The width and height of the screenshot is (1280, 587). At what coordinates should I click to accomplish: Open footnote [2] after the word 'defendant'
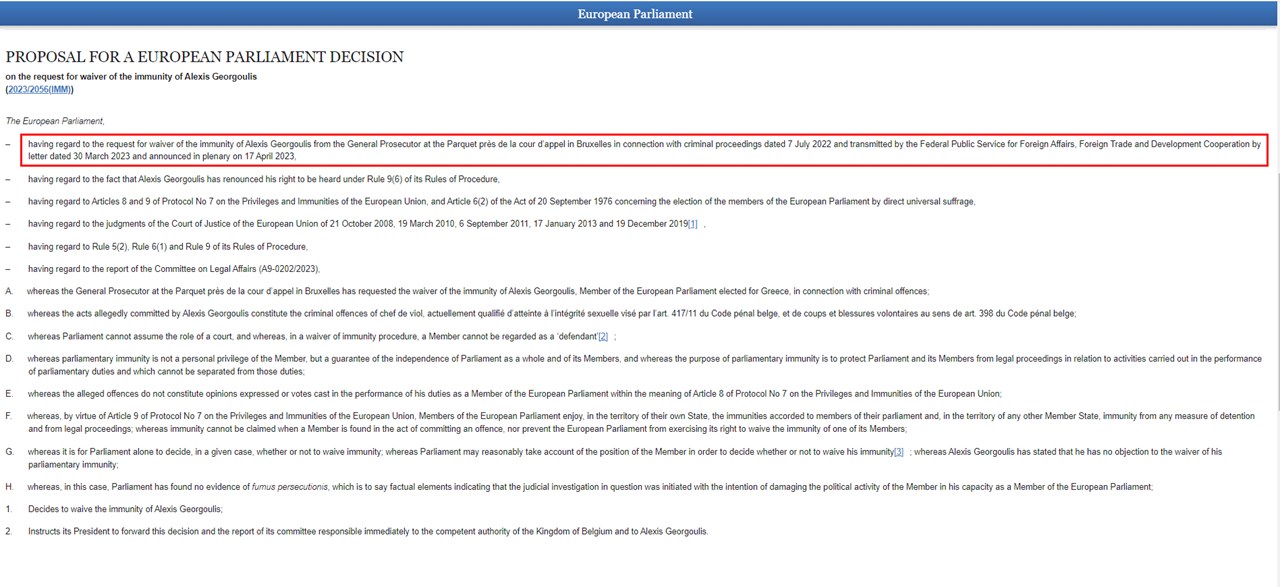coord(602,336)
